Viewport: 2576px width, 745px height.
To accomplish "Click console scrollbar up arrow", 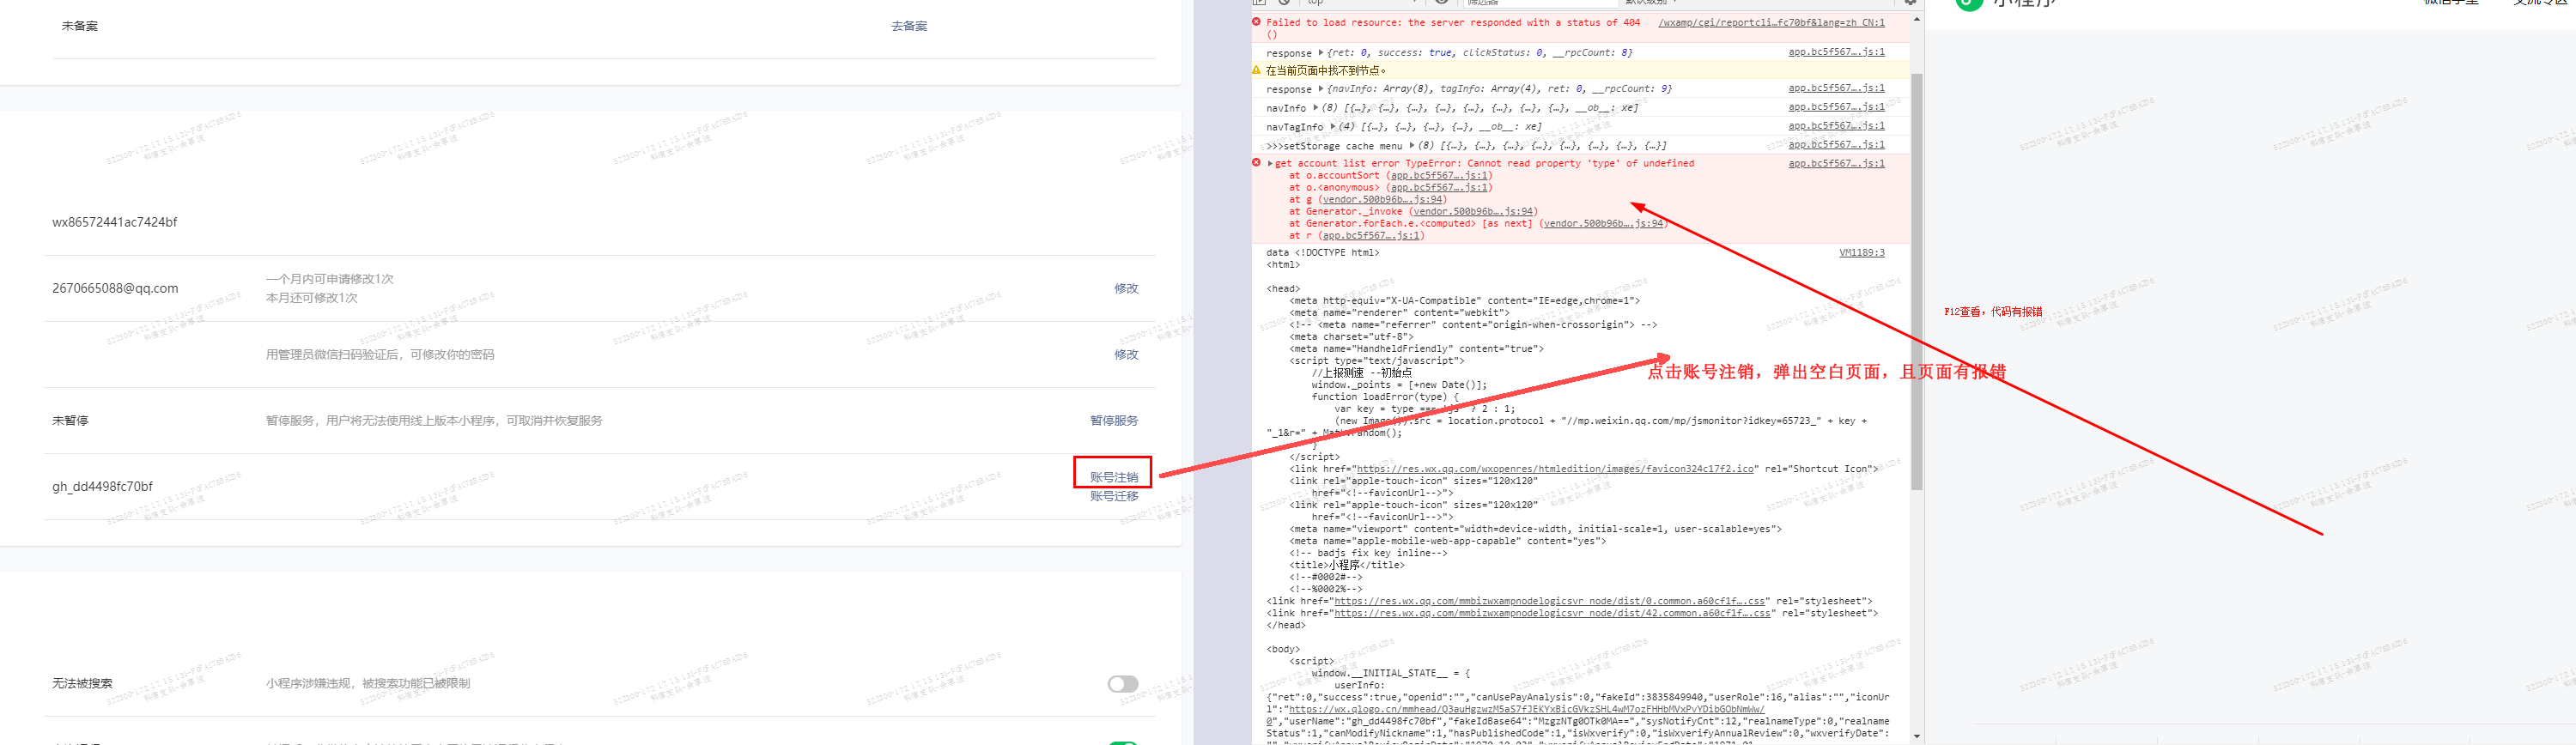I will (1916, 19).
